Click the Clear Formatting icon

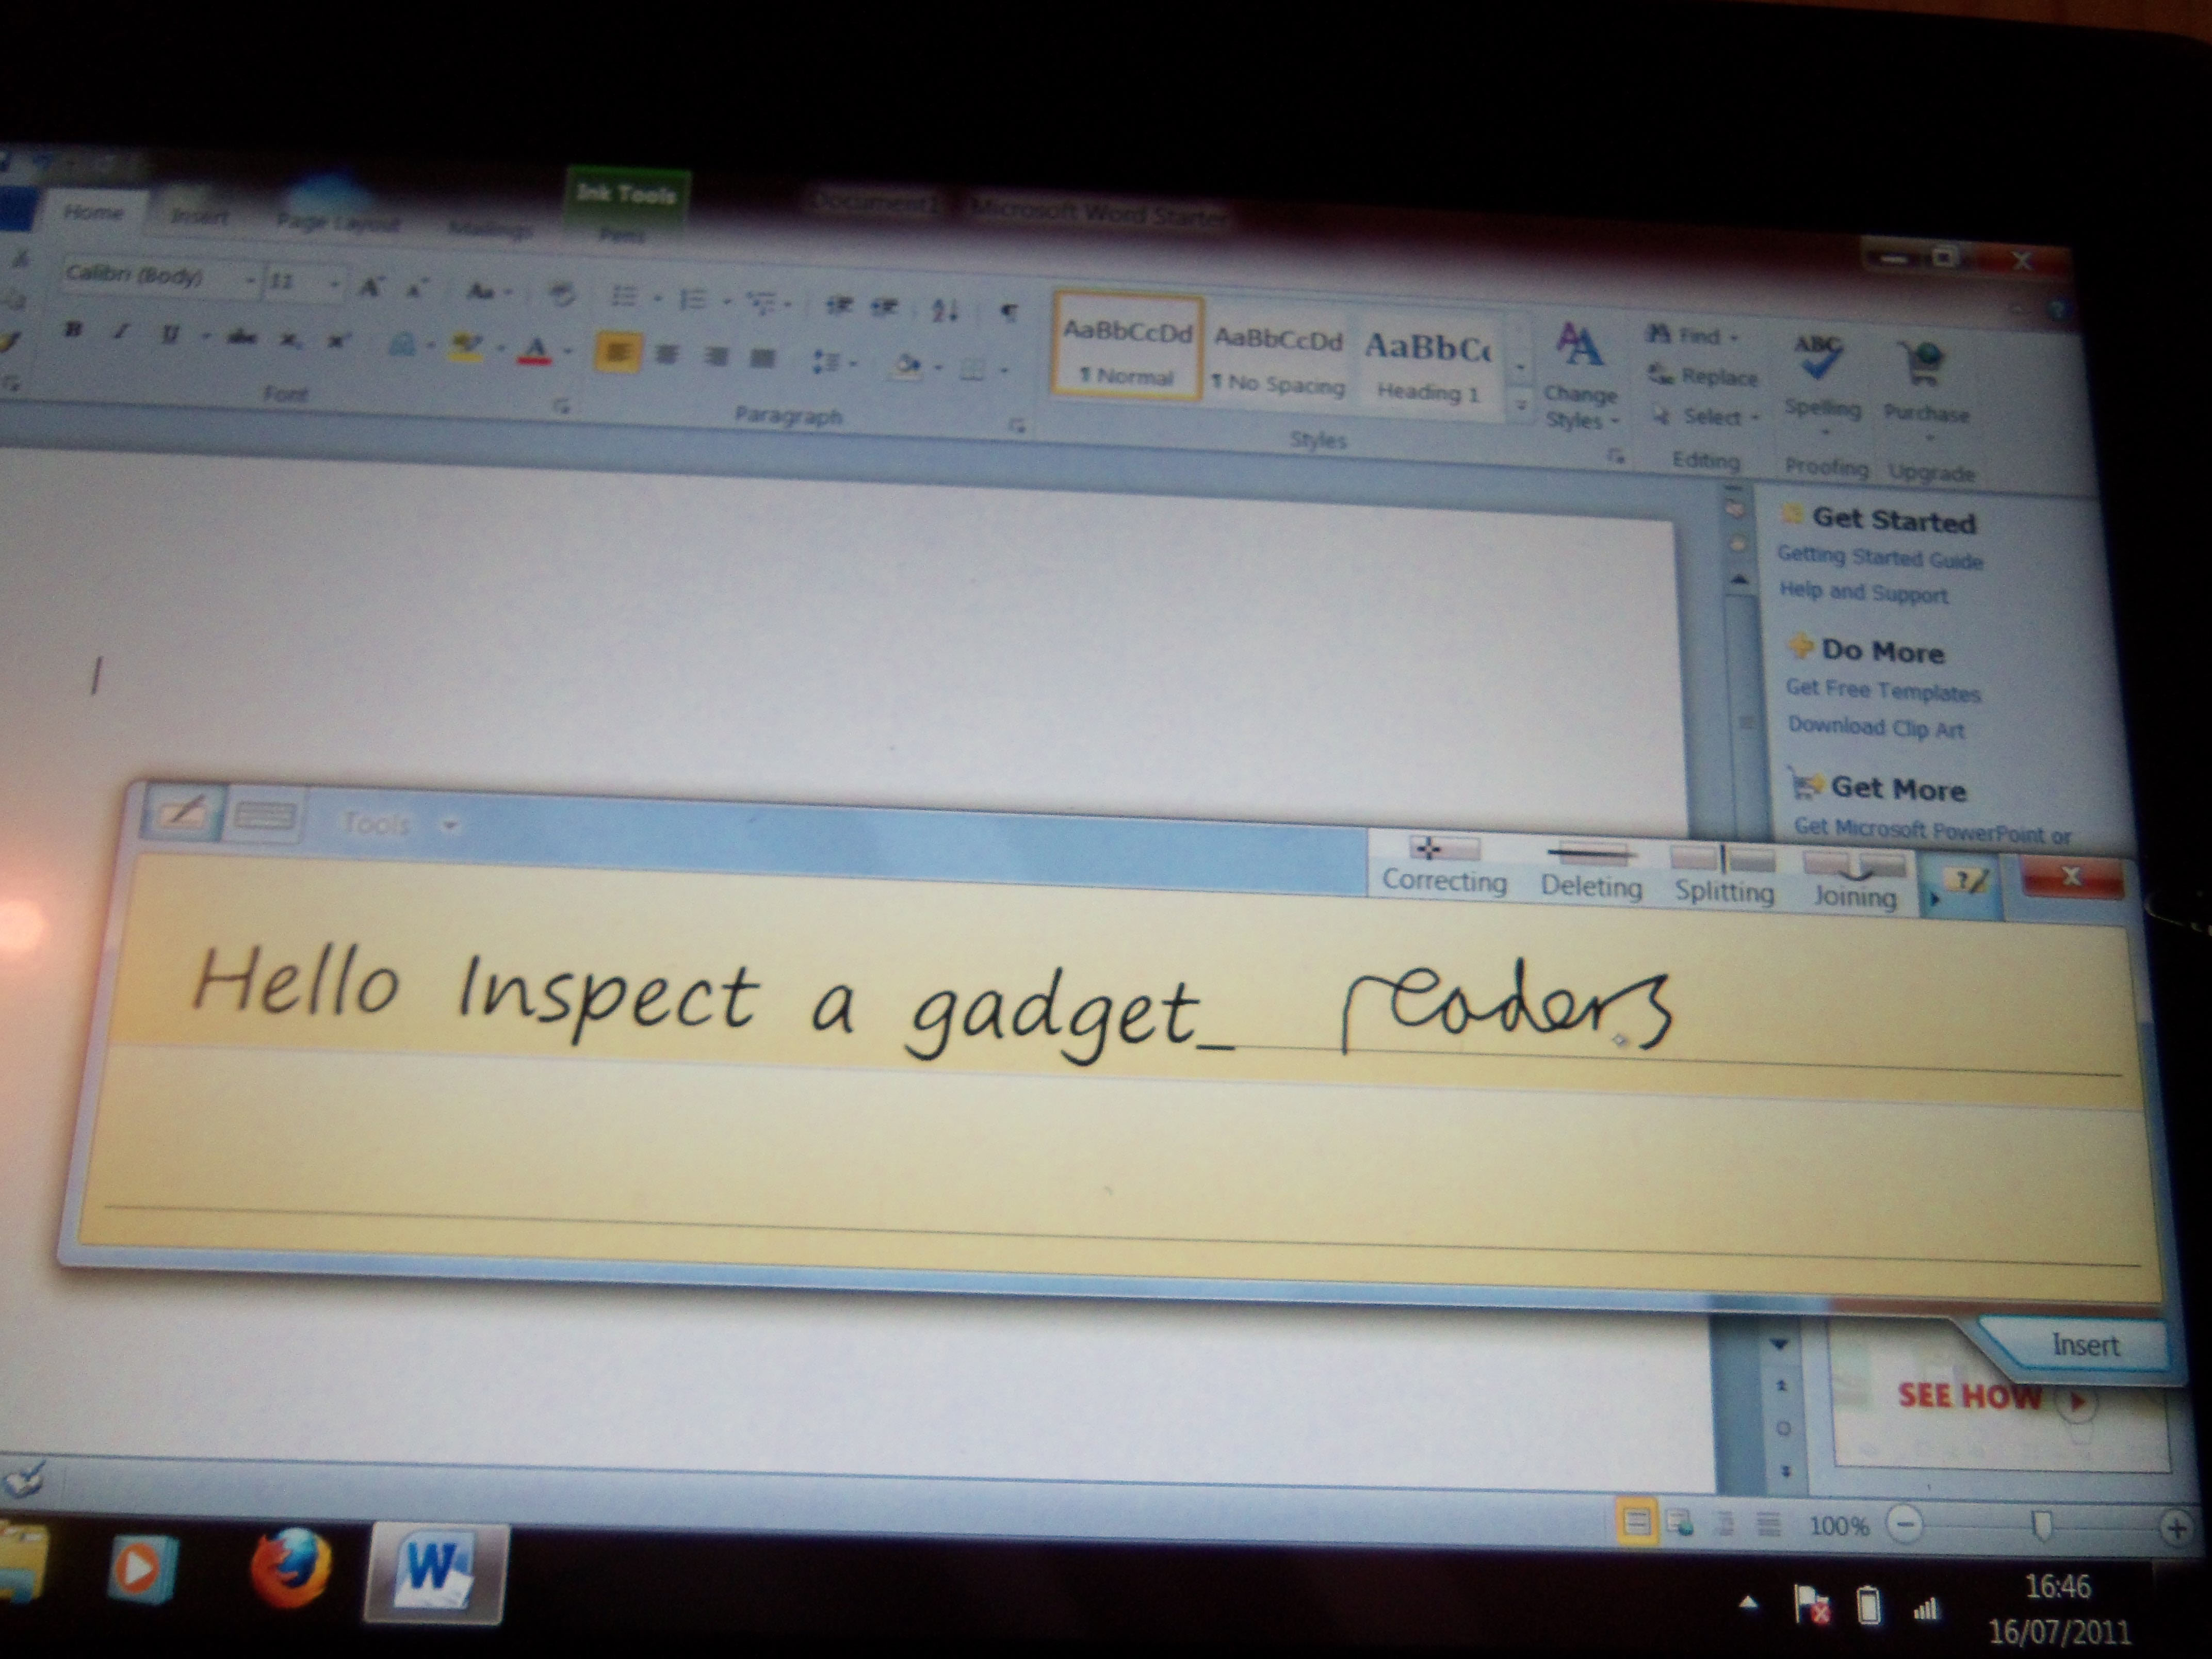coord(561,294)
